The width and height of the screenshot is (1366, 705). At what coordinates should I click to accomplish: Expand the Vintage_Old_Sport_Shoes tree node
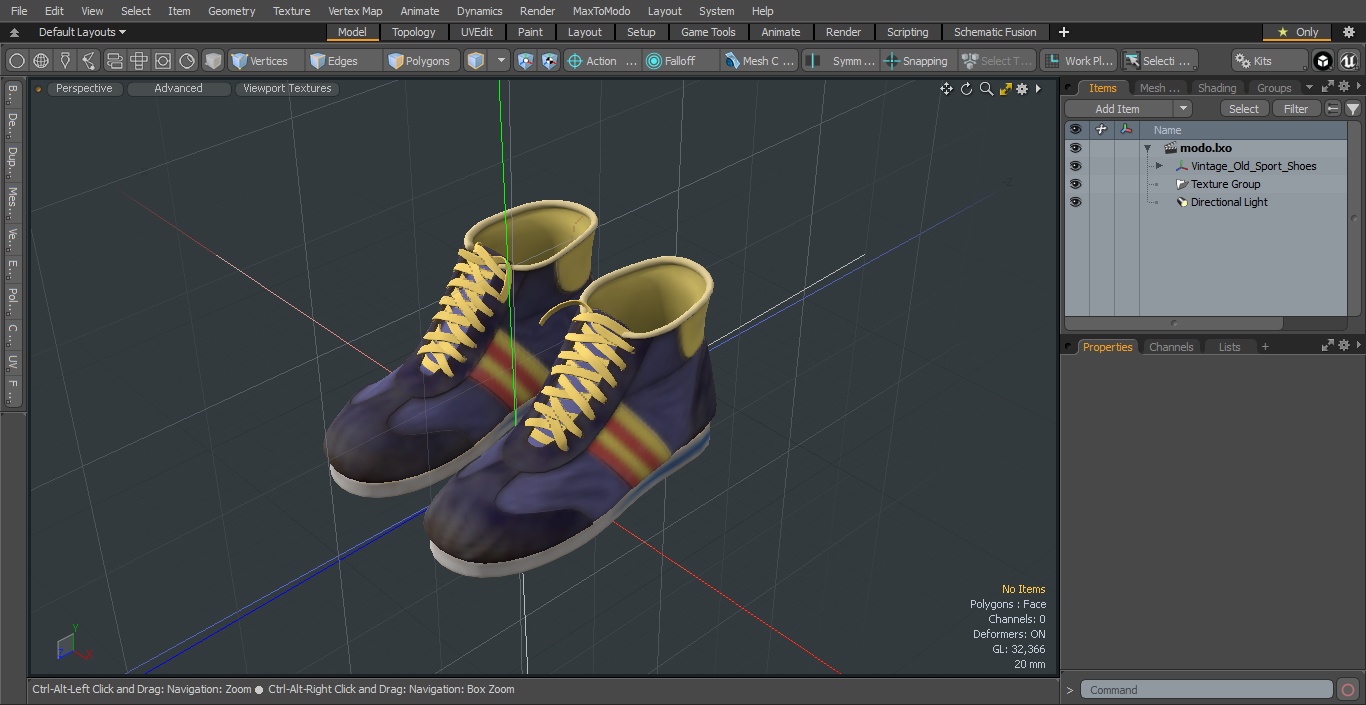coord(1159,166)
